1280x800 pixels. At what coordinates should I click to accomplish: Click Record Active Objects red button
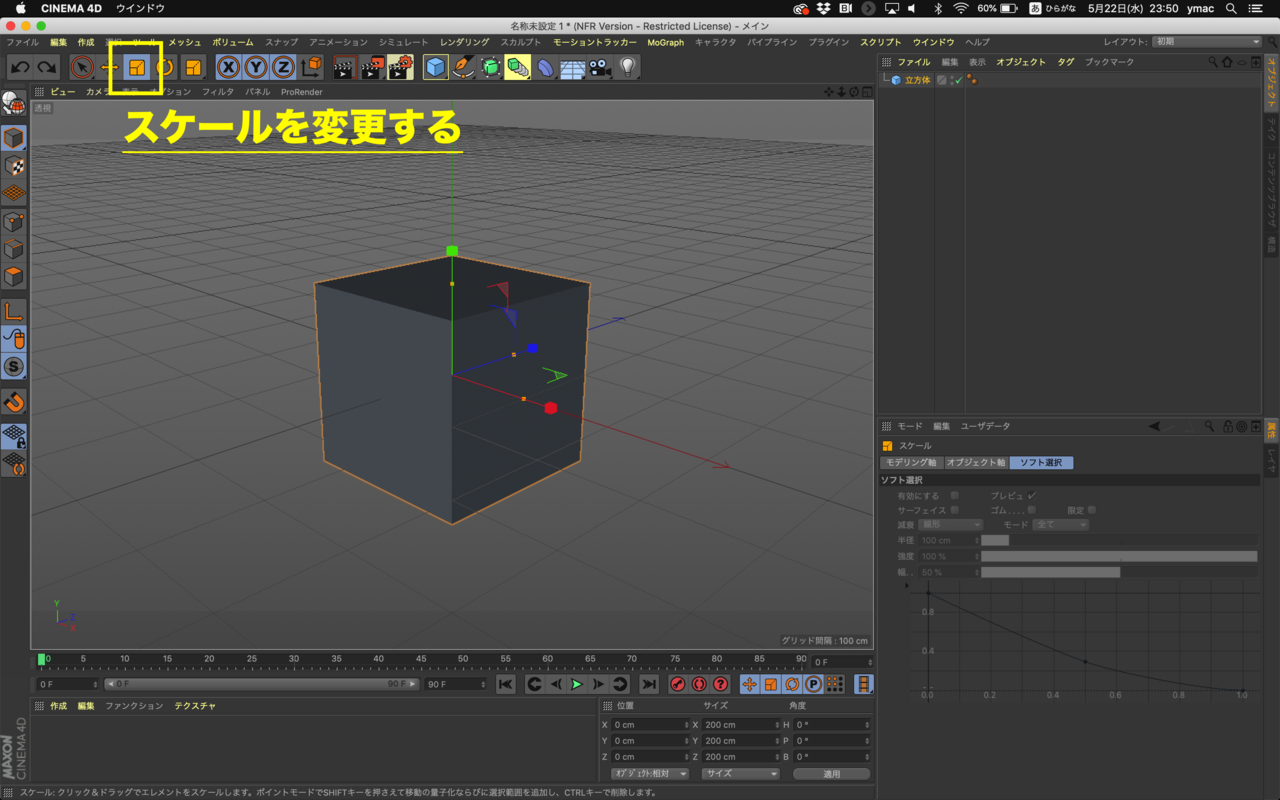pos(677,684)
